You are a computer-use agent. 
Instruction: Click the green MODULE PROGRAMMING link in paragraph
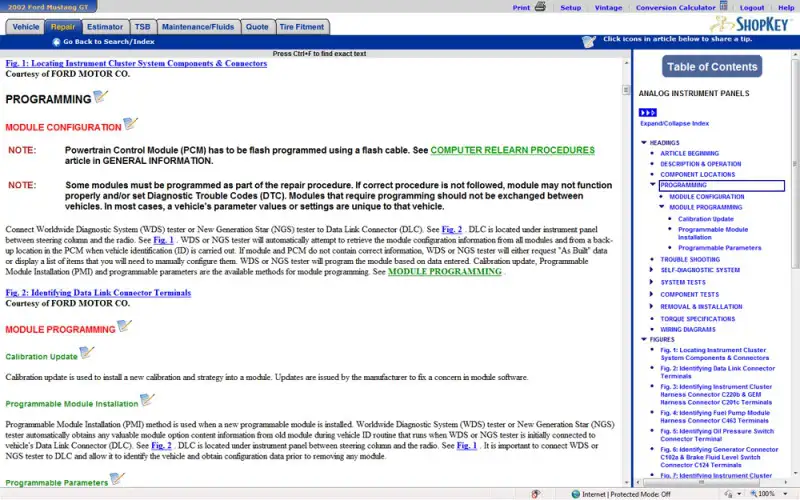click(x=444, y=272)
